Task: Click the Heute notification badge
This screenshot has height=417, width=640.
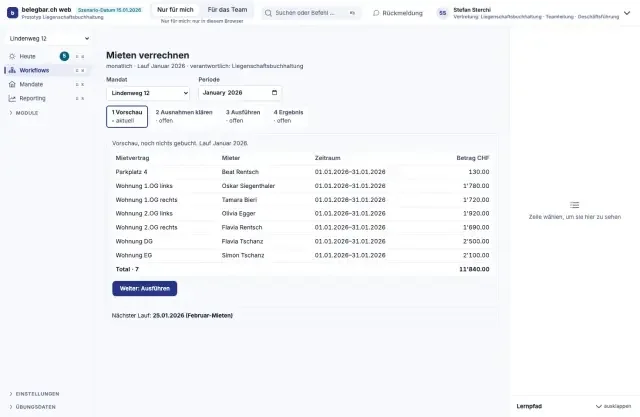Action: (x=64, y=56)
